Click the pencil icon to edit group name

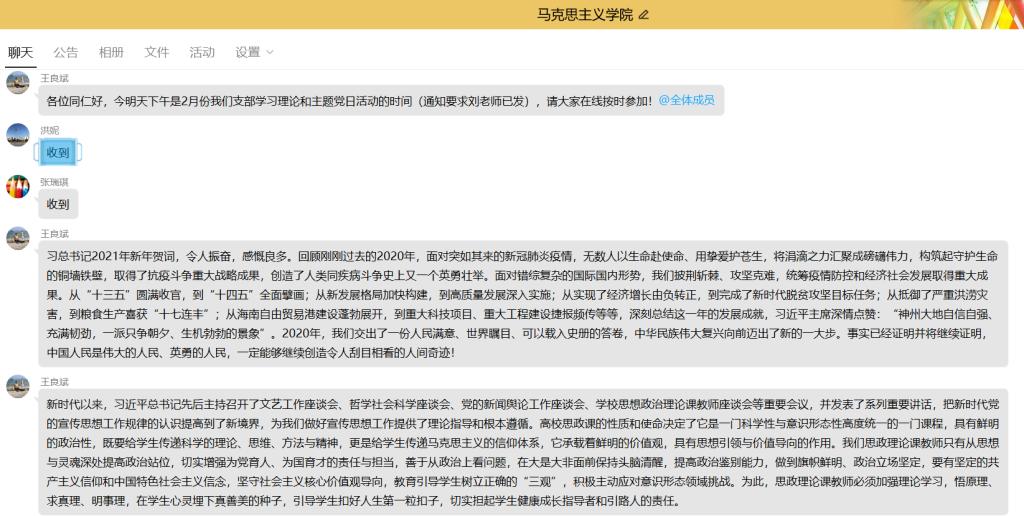click(644, 14)
